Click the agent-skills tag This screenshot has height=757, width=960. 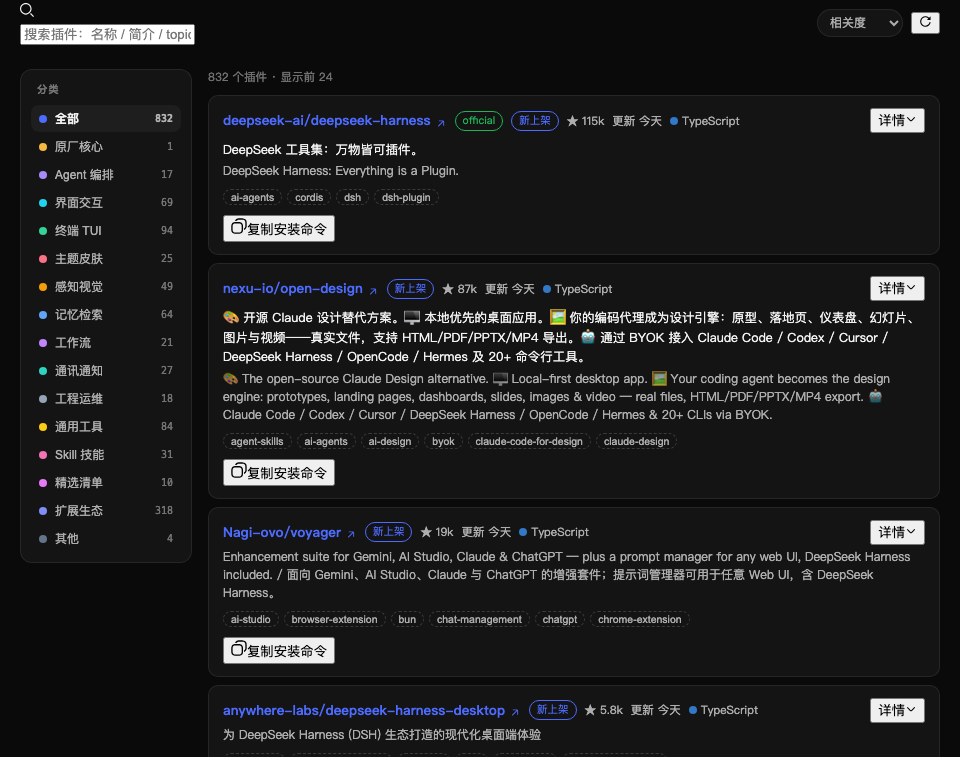point(257,441)
